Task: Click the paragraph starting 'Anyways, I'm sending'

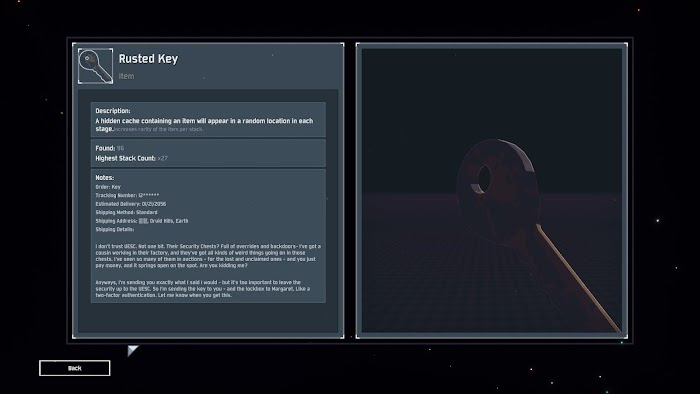Action: (203, 289)
